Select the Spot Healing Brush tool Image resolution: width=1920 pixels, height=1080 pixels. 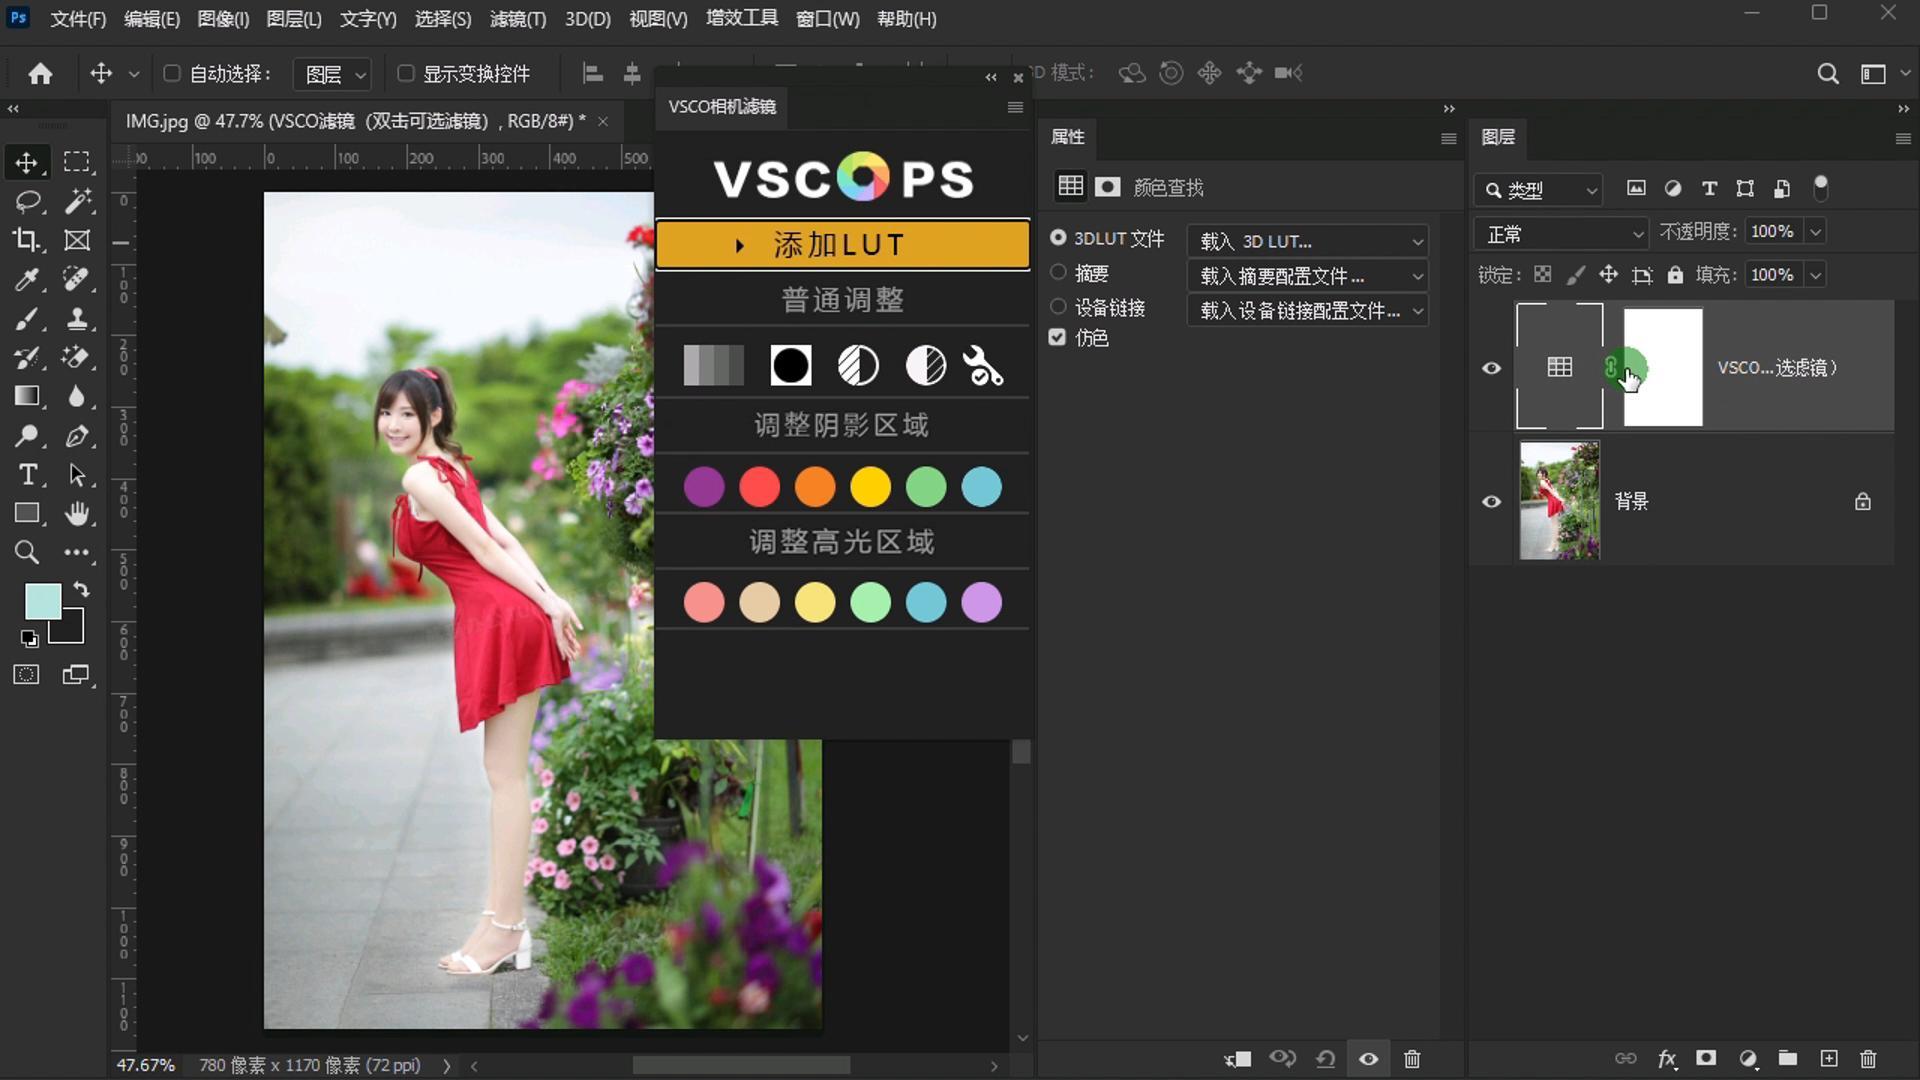point(77,279)
